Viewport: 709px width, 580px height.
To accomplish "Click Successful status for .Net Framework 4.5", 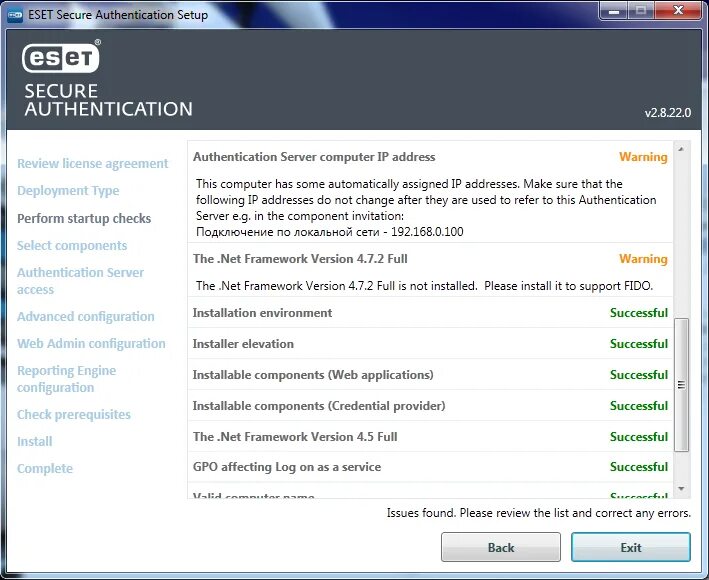I will point(638,437).
